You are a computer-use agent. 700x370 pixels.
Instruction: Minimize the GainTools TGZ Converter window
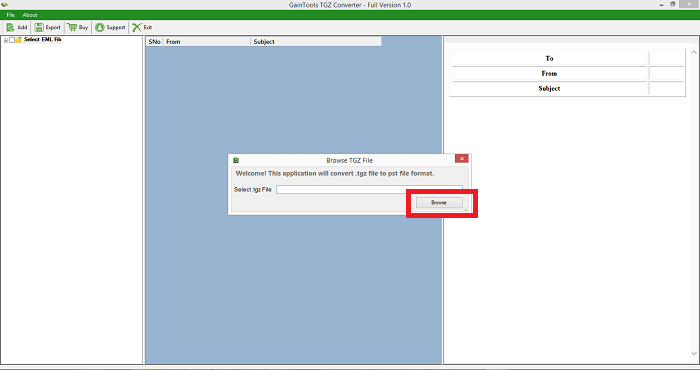click(x=662, y=4)
